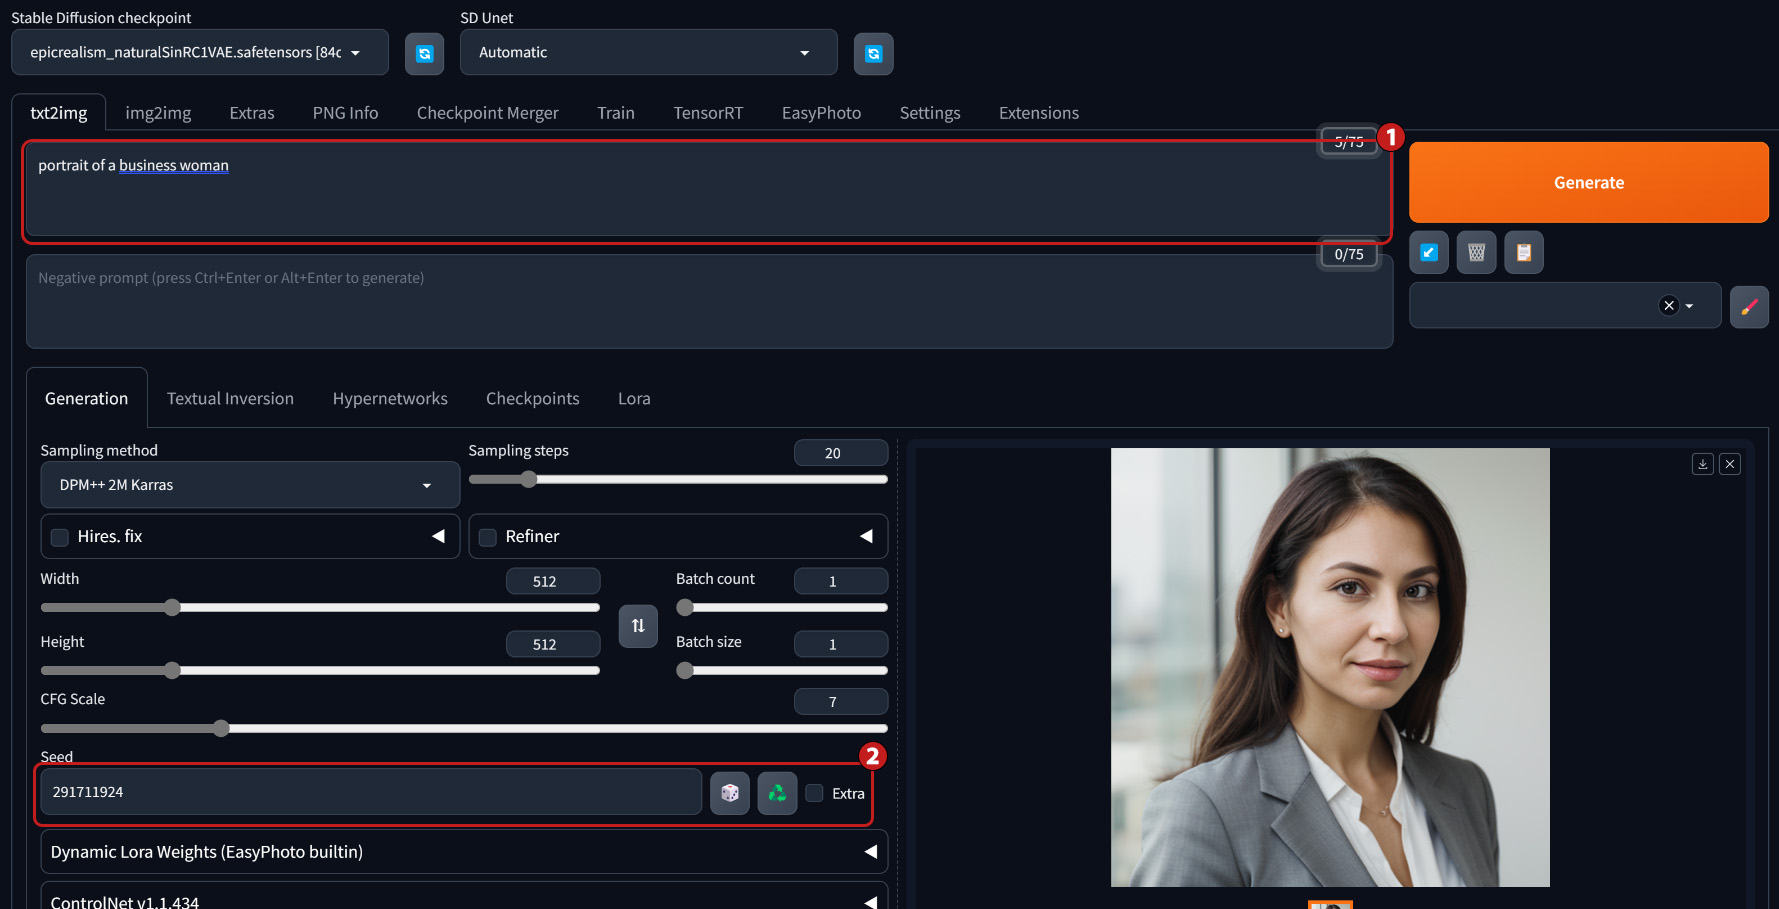Image resolution: width=1779 pixels, height=909 pixels.
Task: Open the Textual Inversion sub-tab
Action: [230, 398]
